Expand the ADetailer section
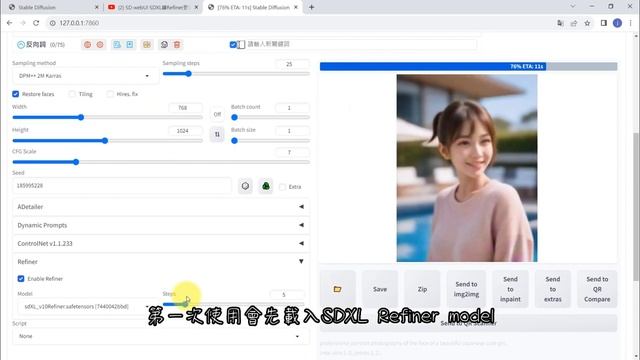Viewport: 640px width, 360px height. tap(160, 207)
